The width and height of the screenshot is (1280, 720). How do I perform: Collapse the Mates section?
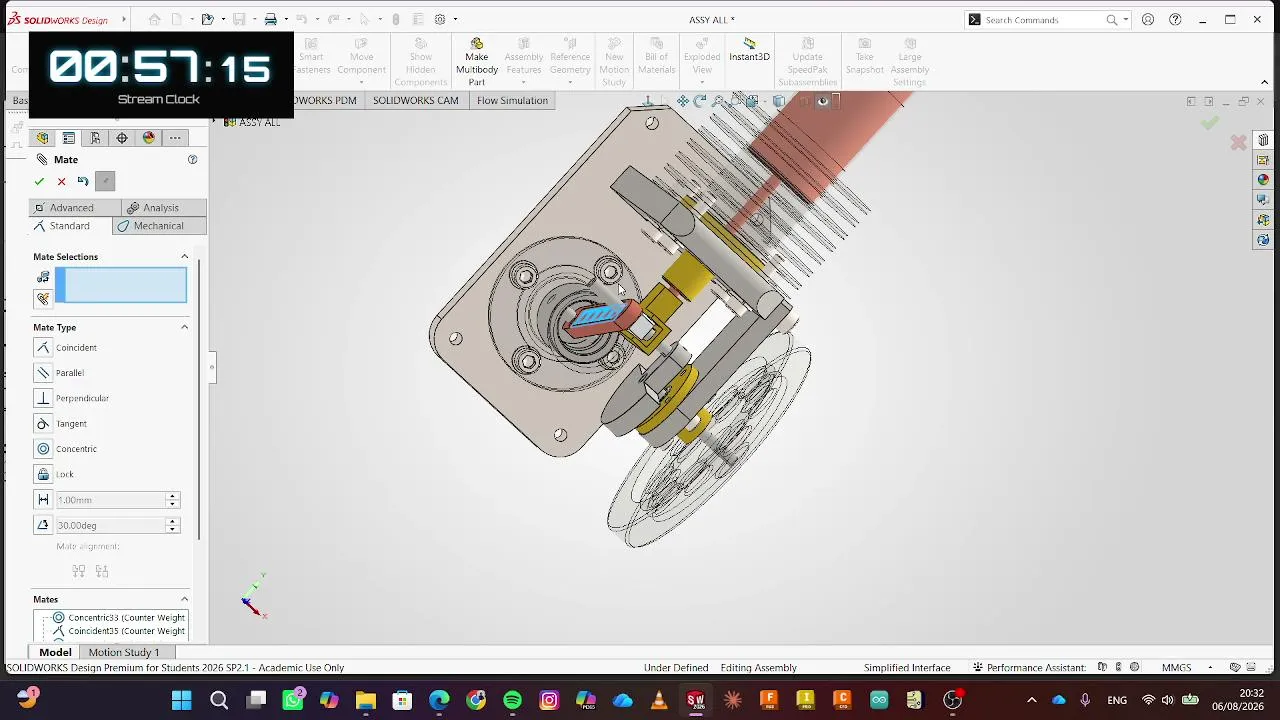coord(184,599)
